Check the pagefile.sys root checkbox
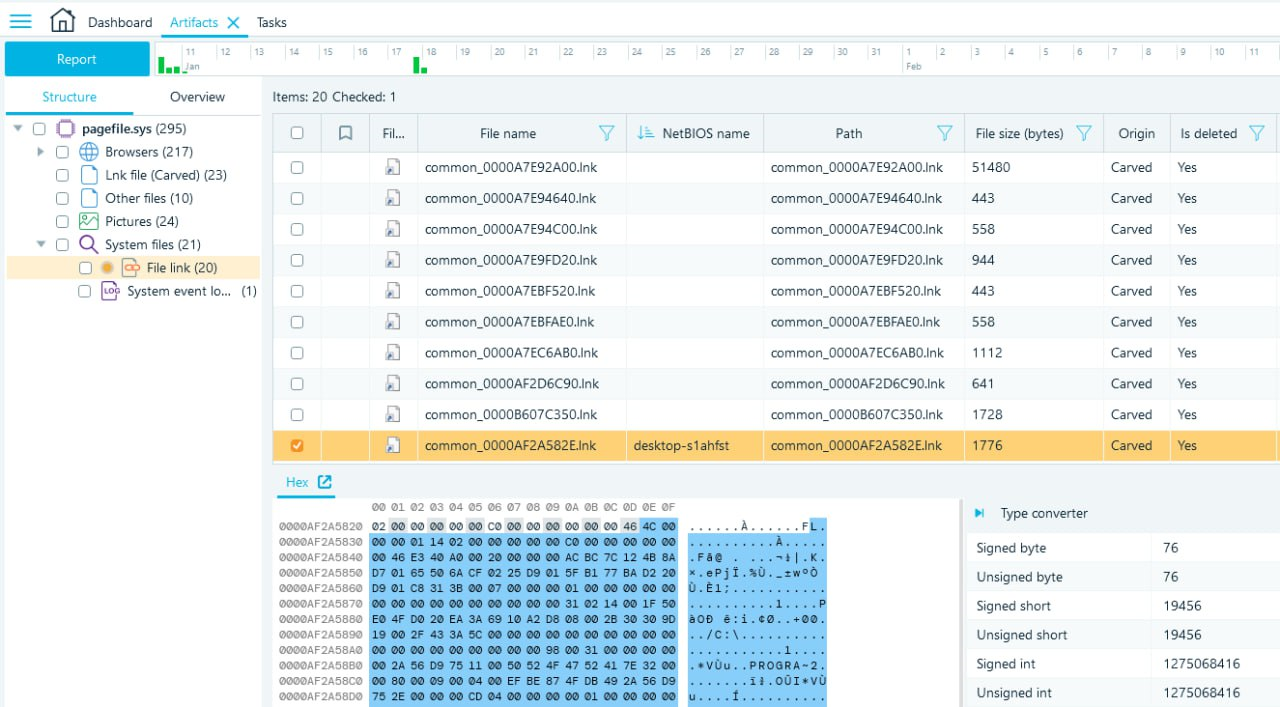The image size is (1280, 707). (39, 129)
